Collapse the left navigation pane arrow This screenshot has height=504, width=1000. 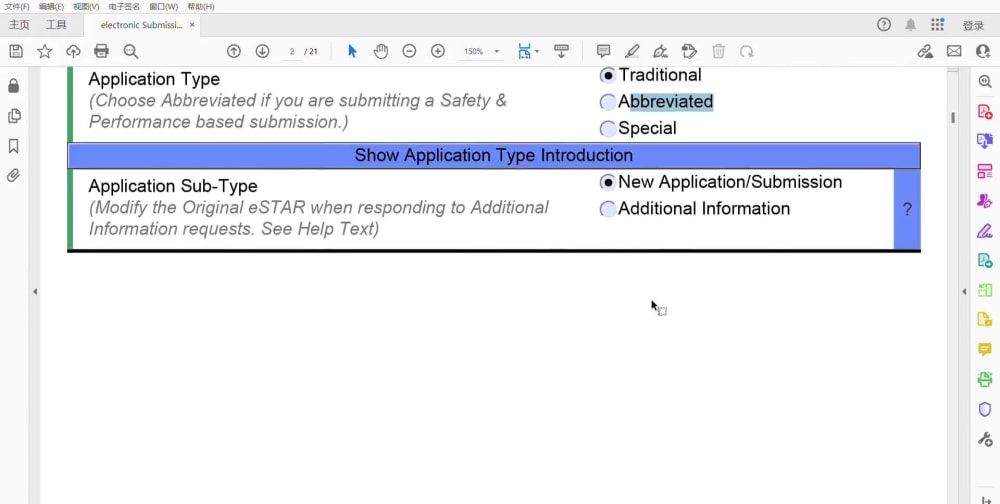[x=35, y=292]
